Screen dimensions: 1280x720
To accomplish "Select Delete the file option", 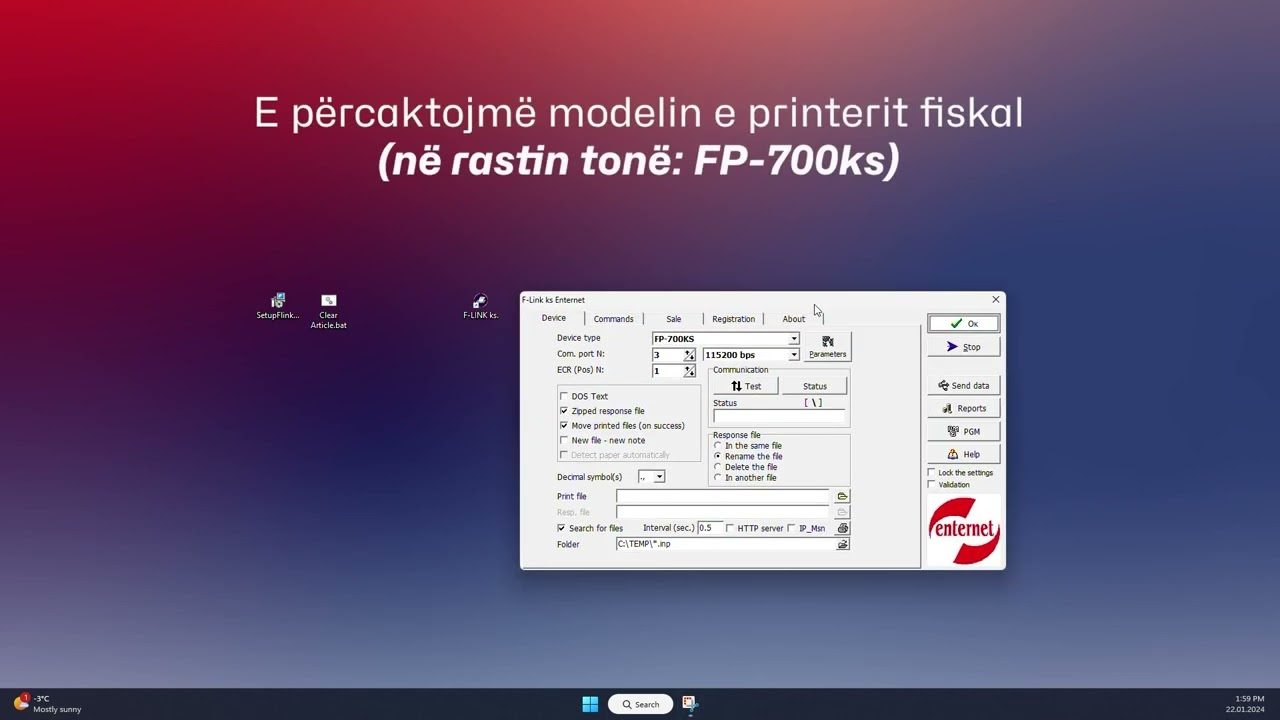I will point(718,467).
